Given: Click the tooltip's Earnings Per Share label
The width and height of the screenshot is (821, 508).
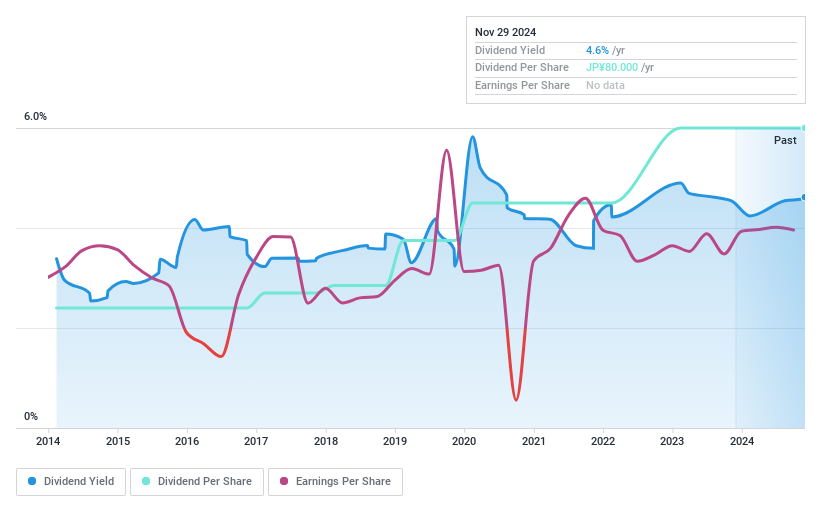Looking at the screenshot, I should point(522,85).
